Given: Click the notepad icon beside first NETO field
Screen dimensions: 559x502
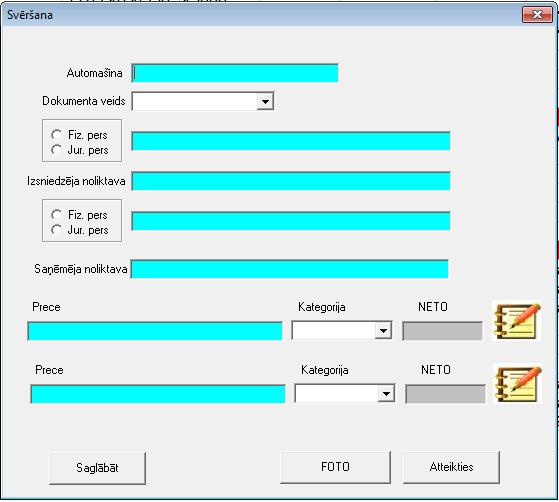Looking at the screenshot, I should coord(517,321).
